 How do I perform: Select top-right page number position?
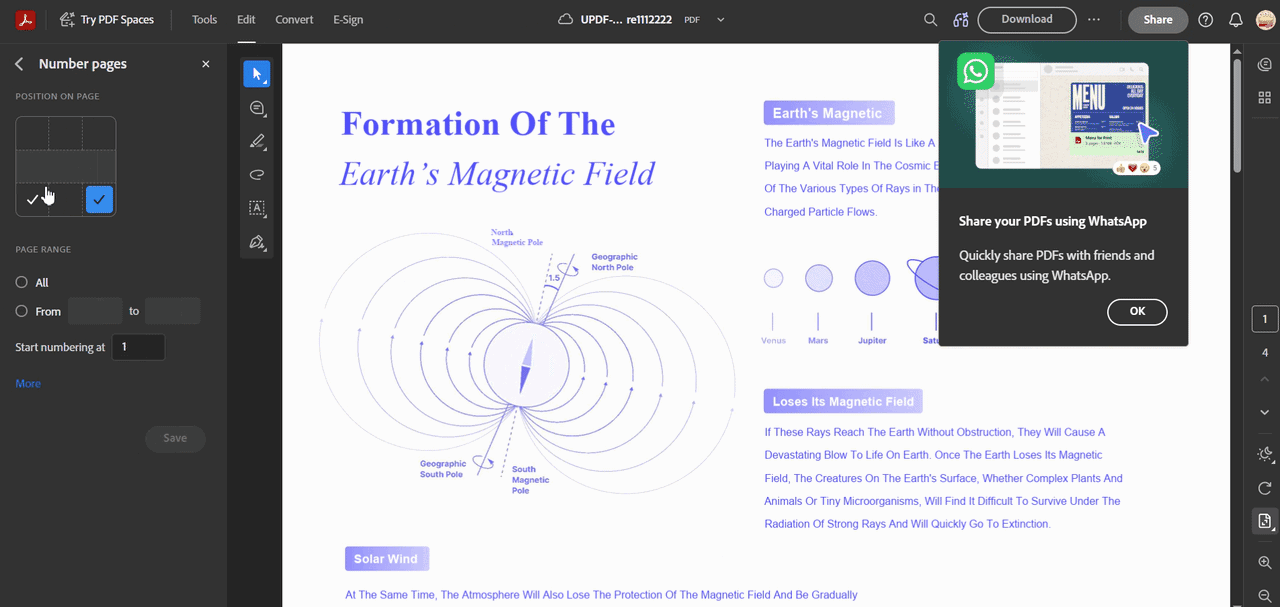pos(99,132)
